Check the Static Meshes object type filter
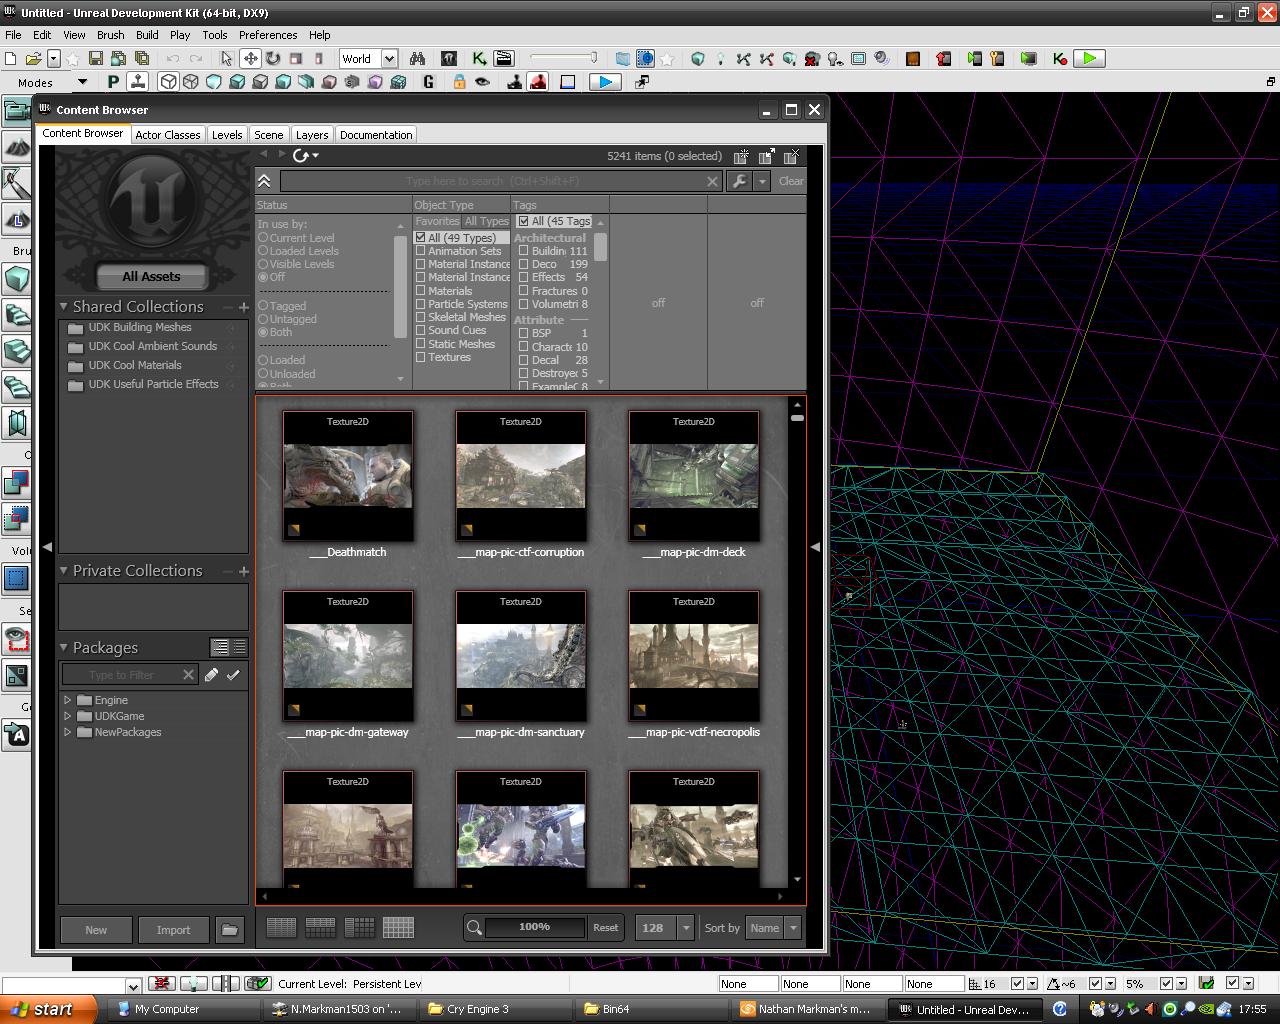This screenshot has height=1024, width=1280. 421,344
